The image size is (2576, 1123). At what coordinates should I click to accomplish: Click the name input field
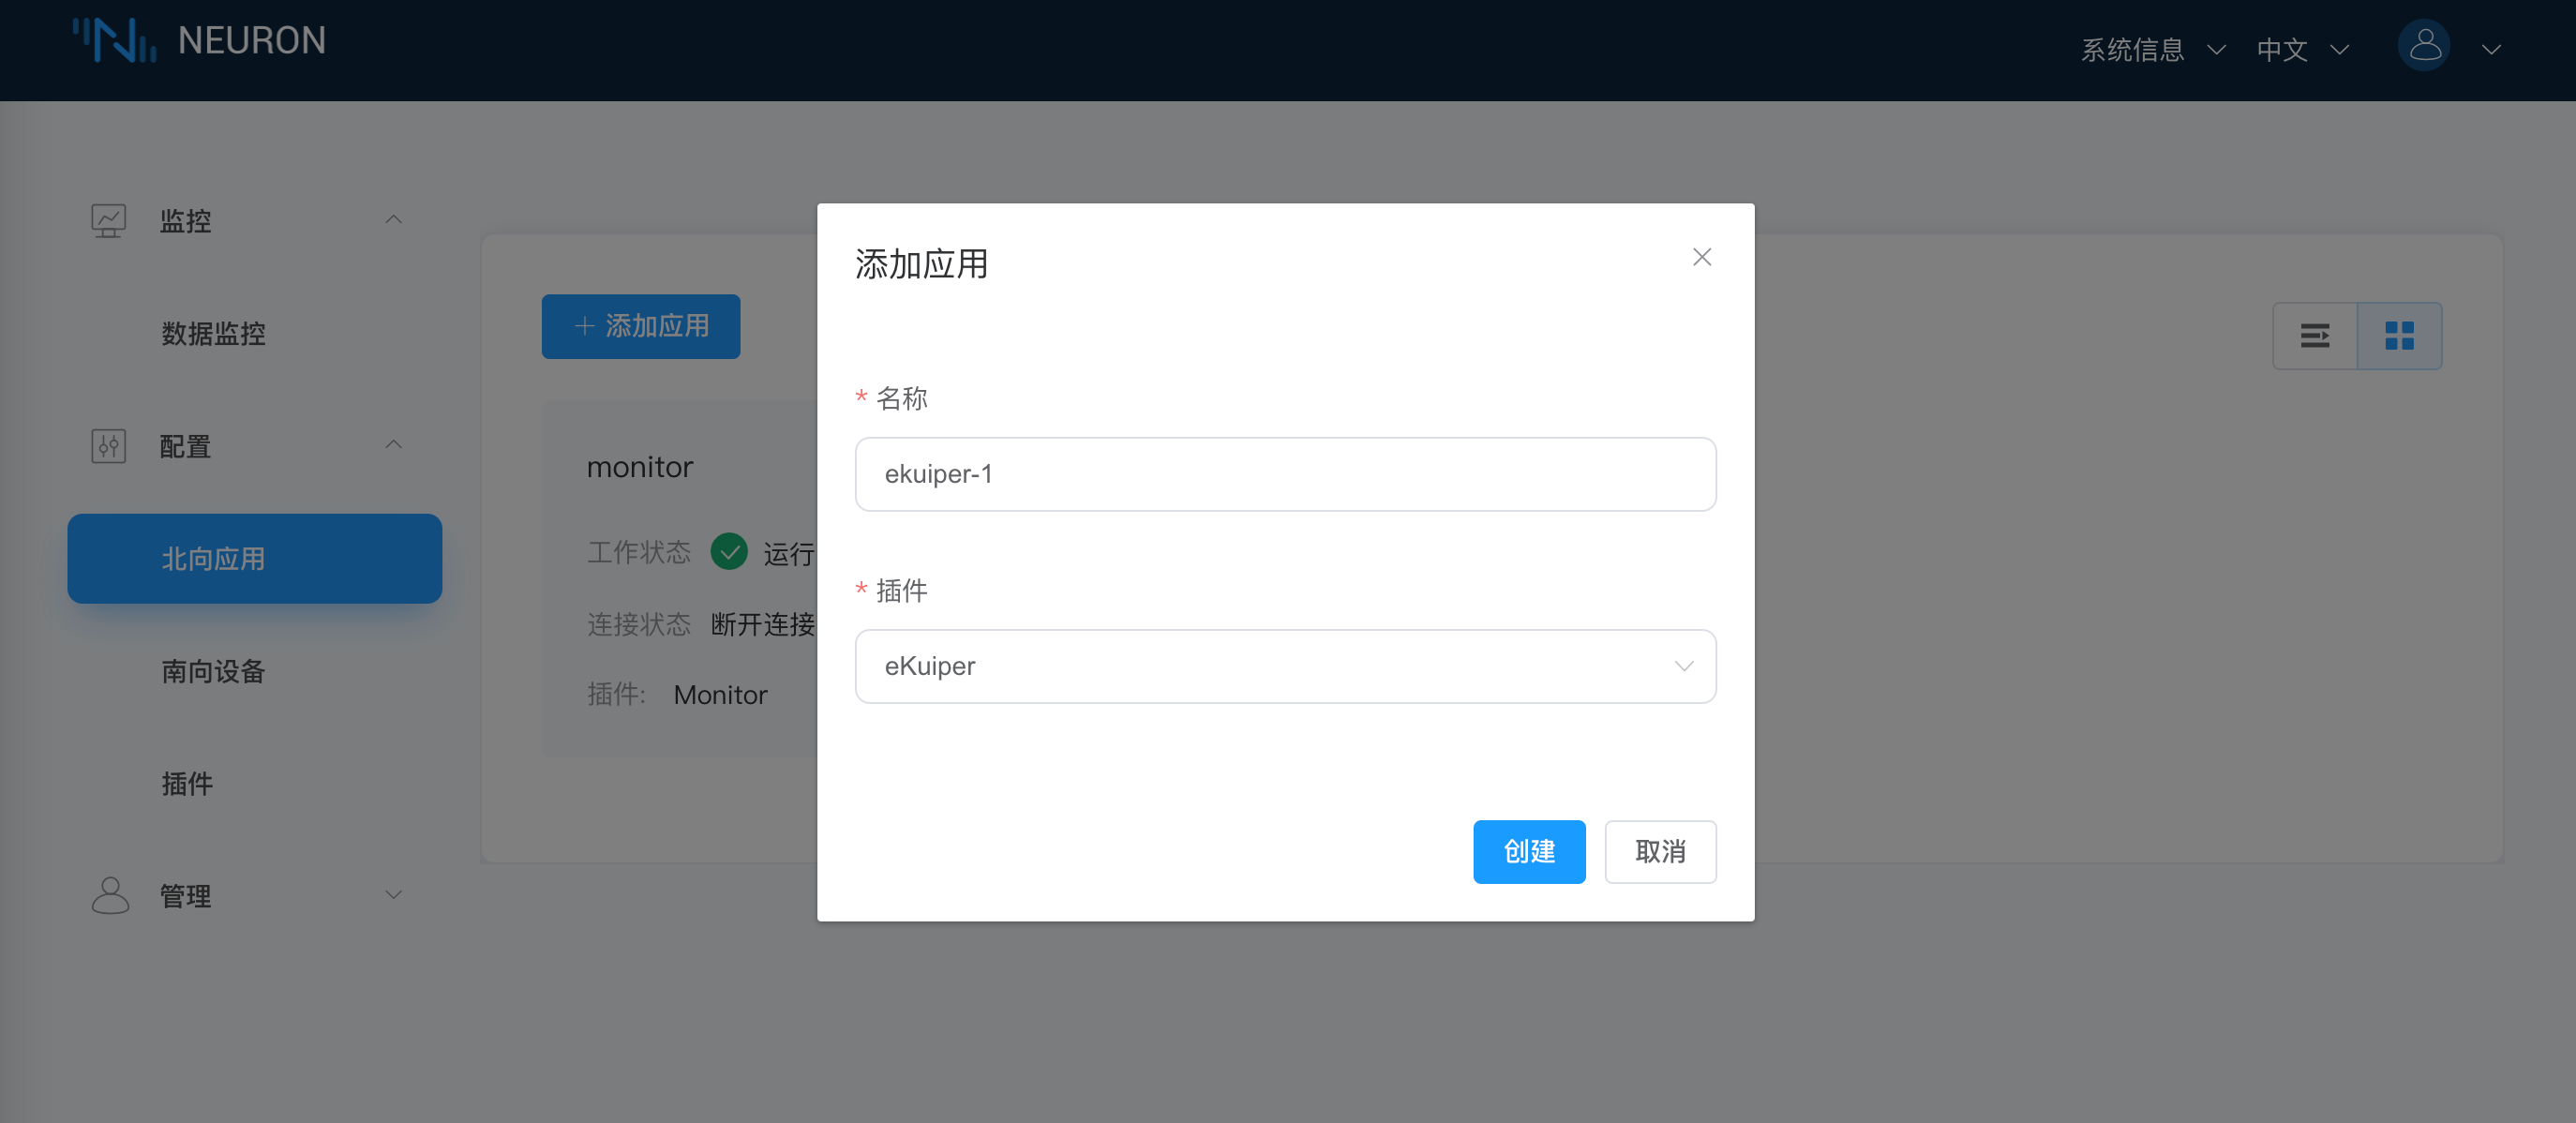[1285, 474]
